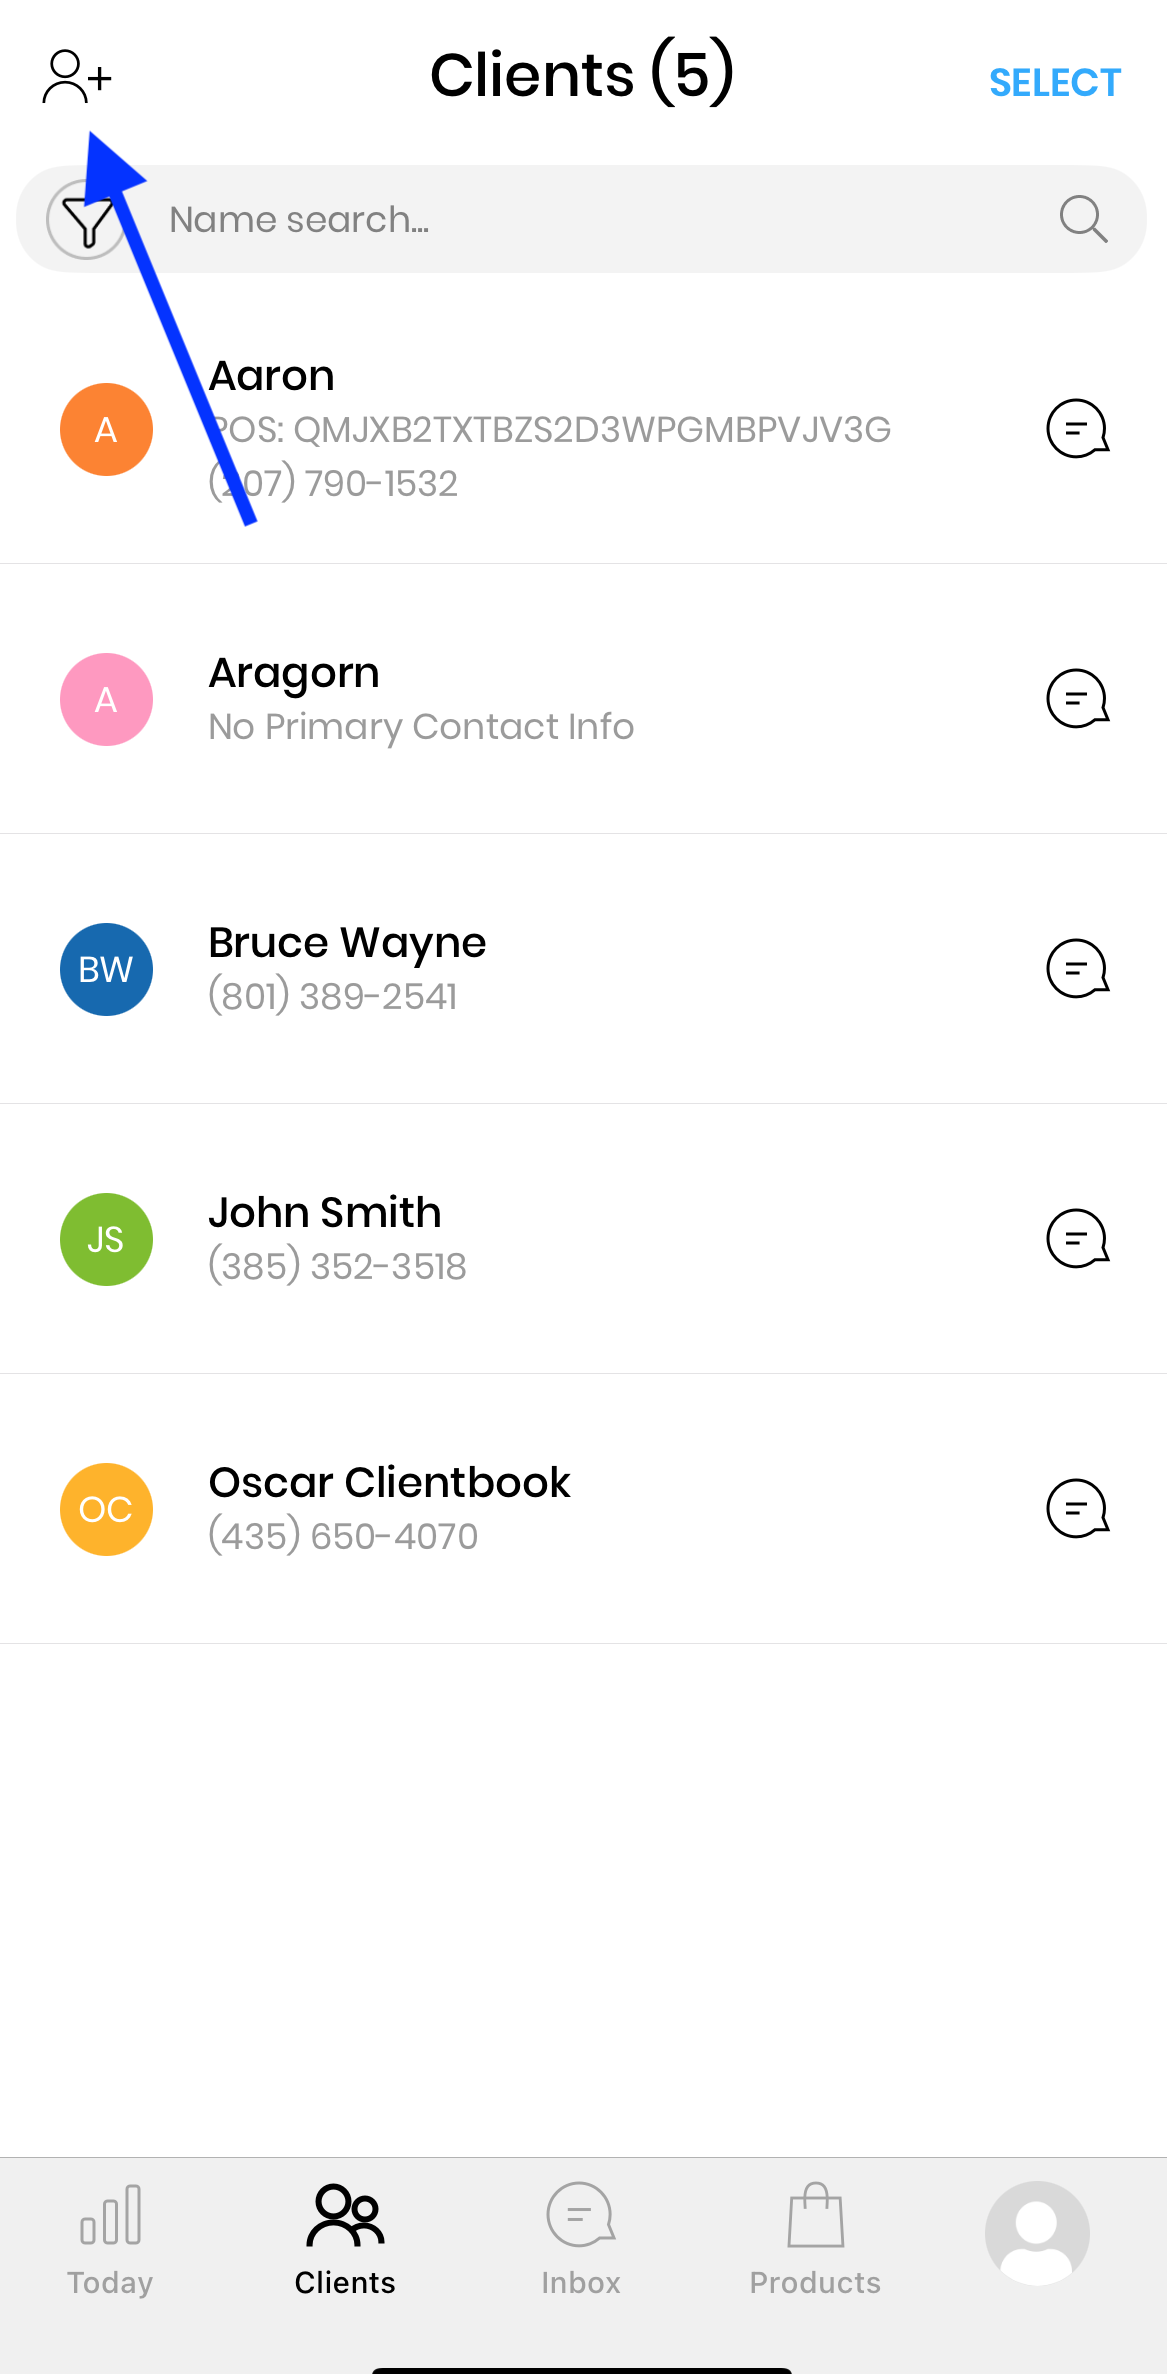Switch to the Today tab
Screen dimensions: 1167x2374
tap(110, 2242)
